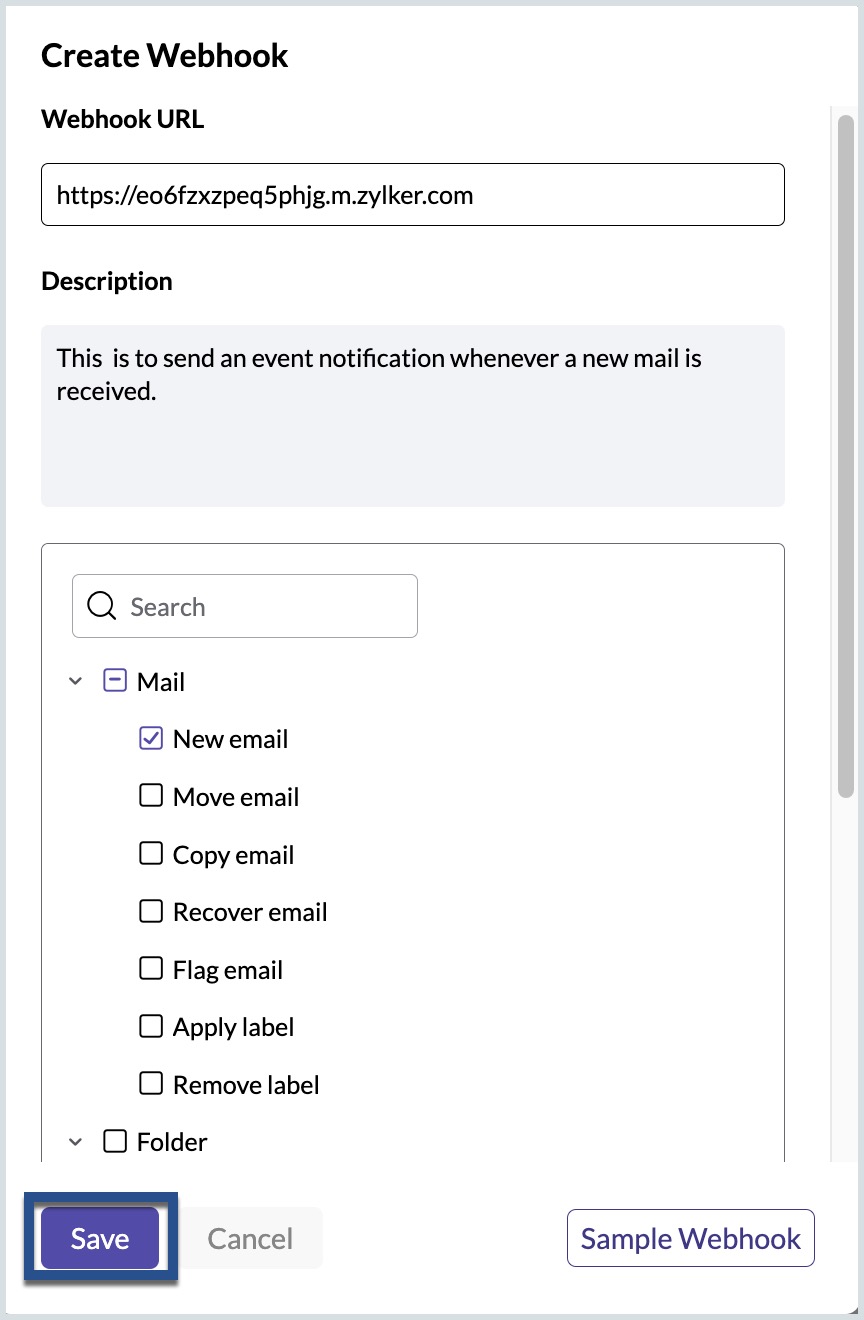Enable the Copy email checkbox
Screen dimensions: 864x1320
click(x=151, y=854)
